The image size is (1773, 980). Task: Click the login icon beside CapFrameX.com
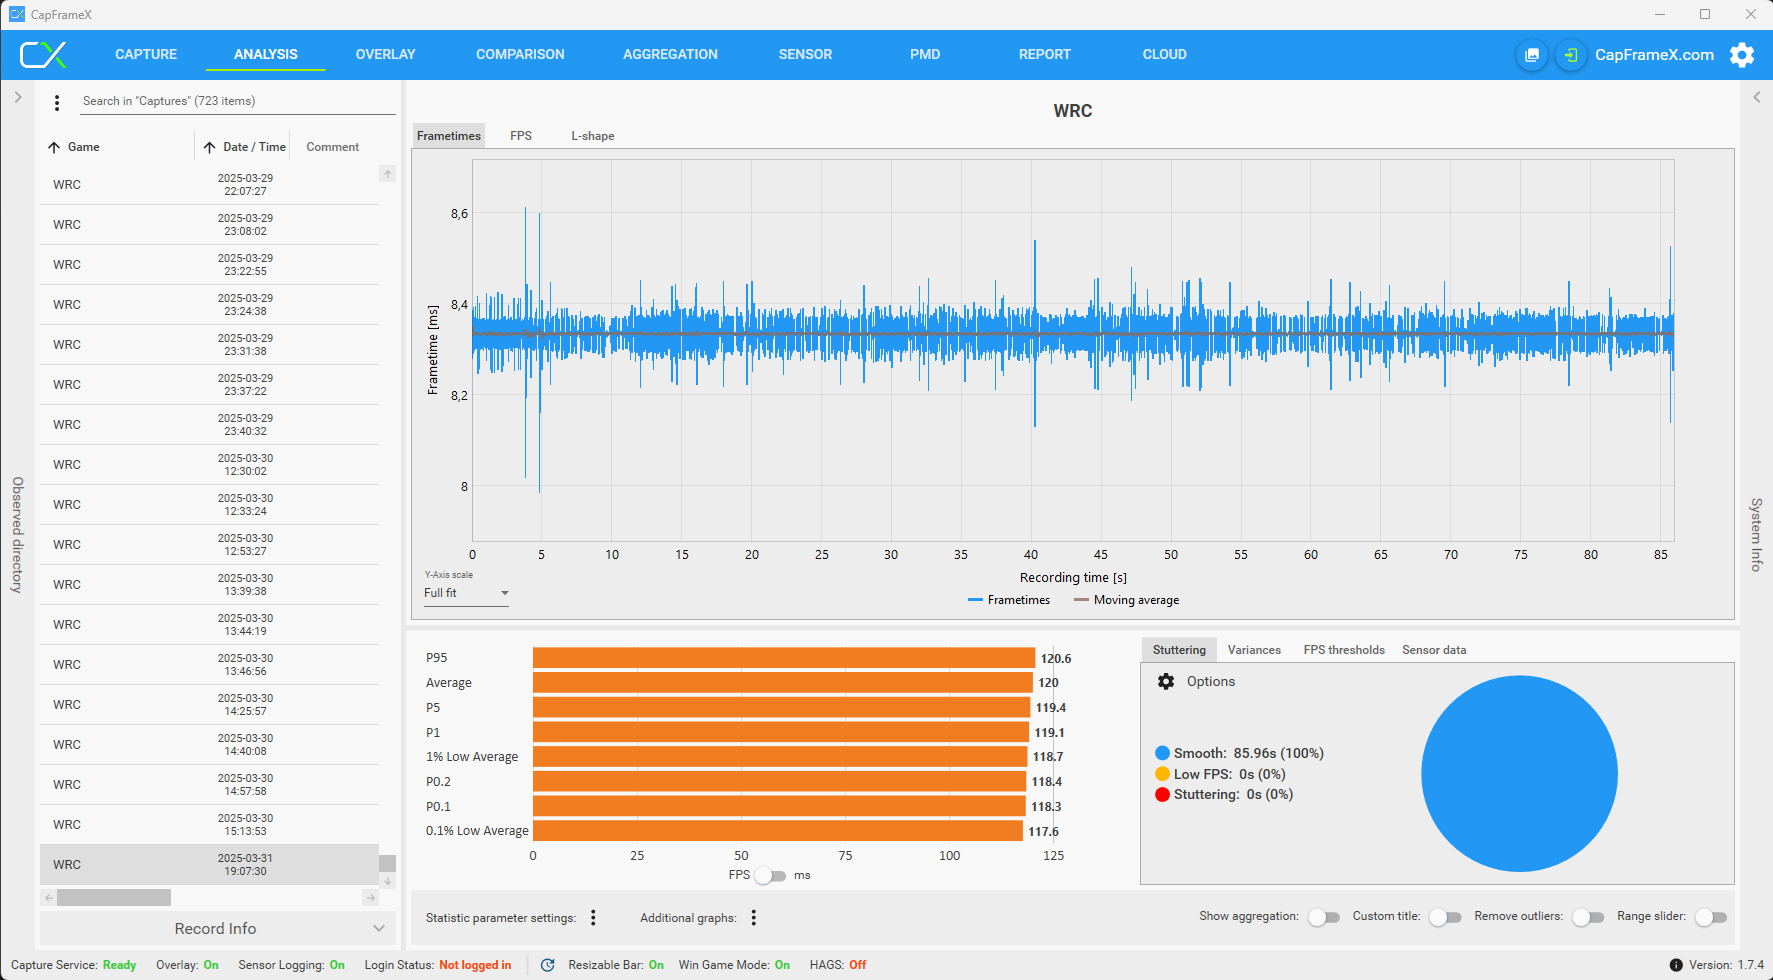coord(1571,55)
